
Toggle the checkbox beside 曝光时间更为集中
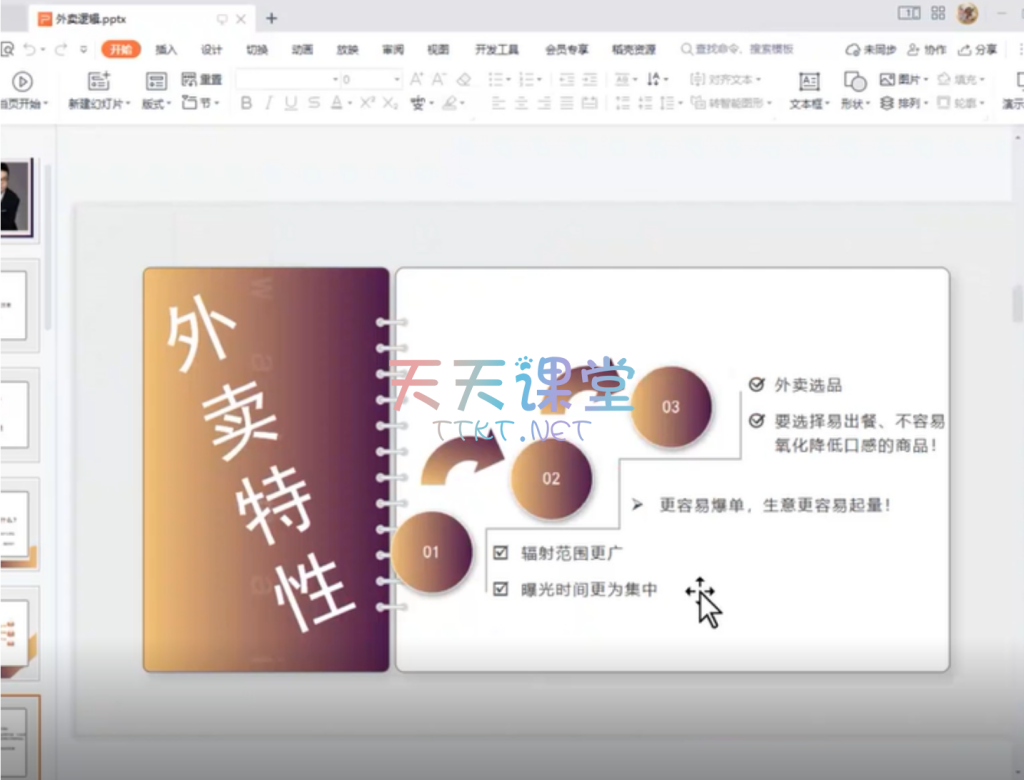501,589
